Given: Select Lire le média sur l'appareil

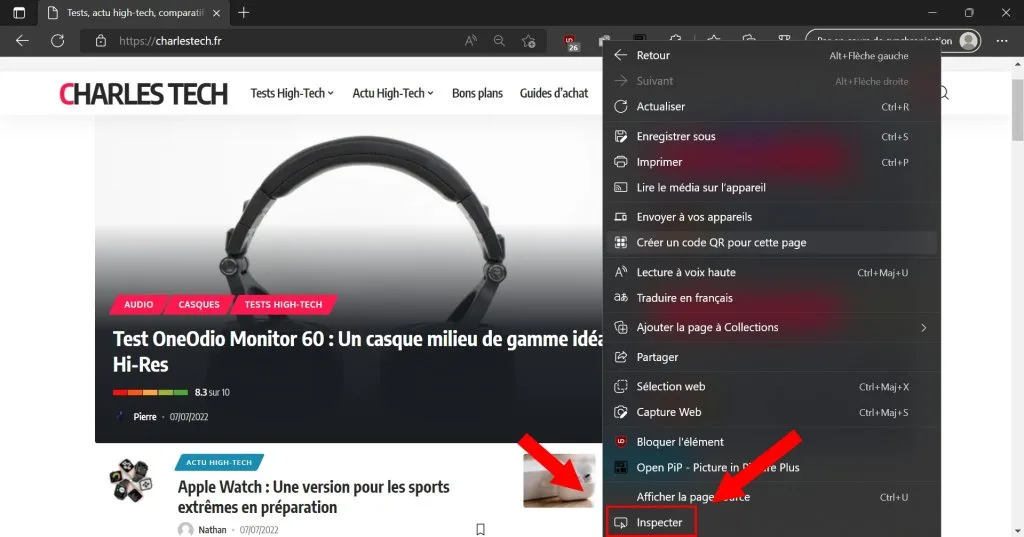Looking at the screenshot, I should click(771, 187).
